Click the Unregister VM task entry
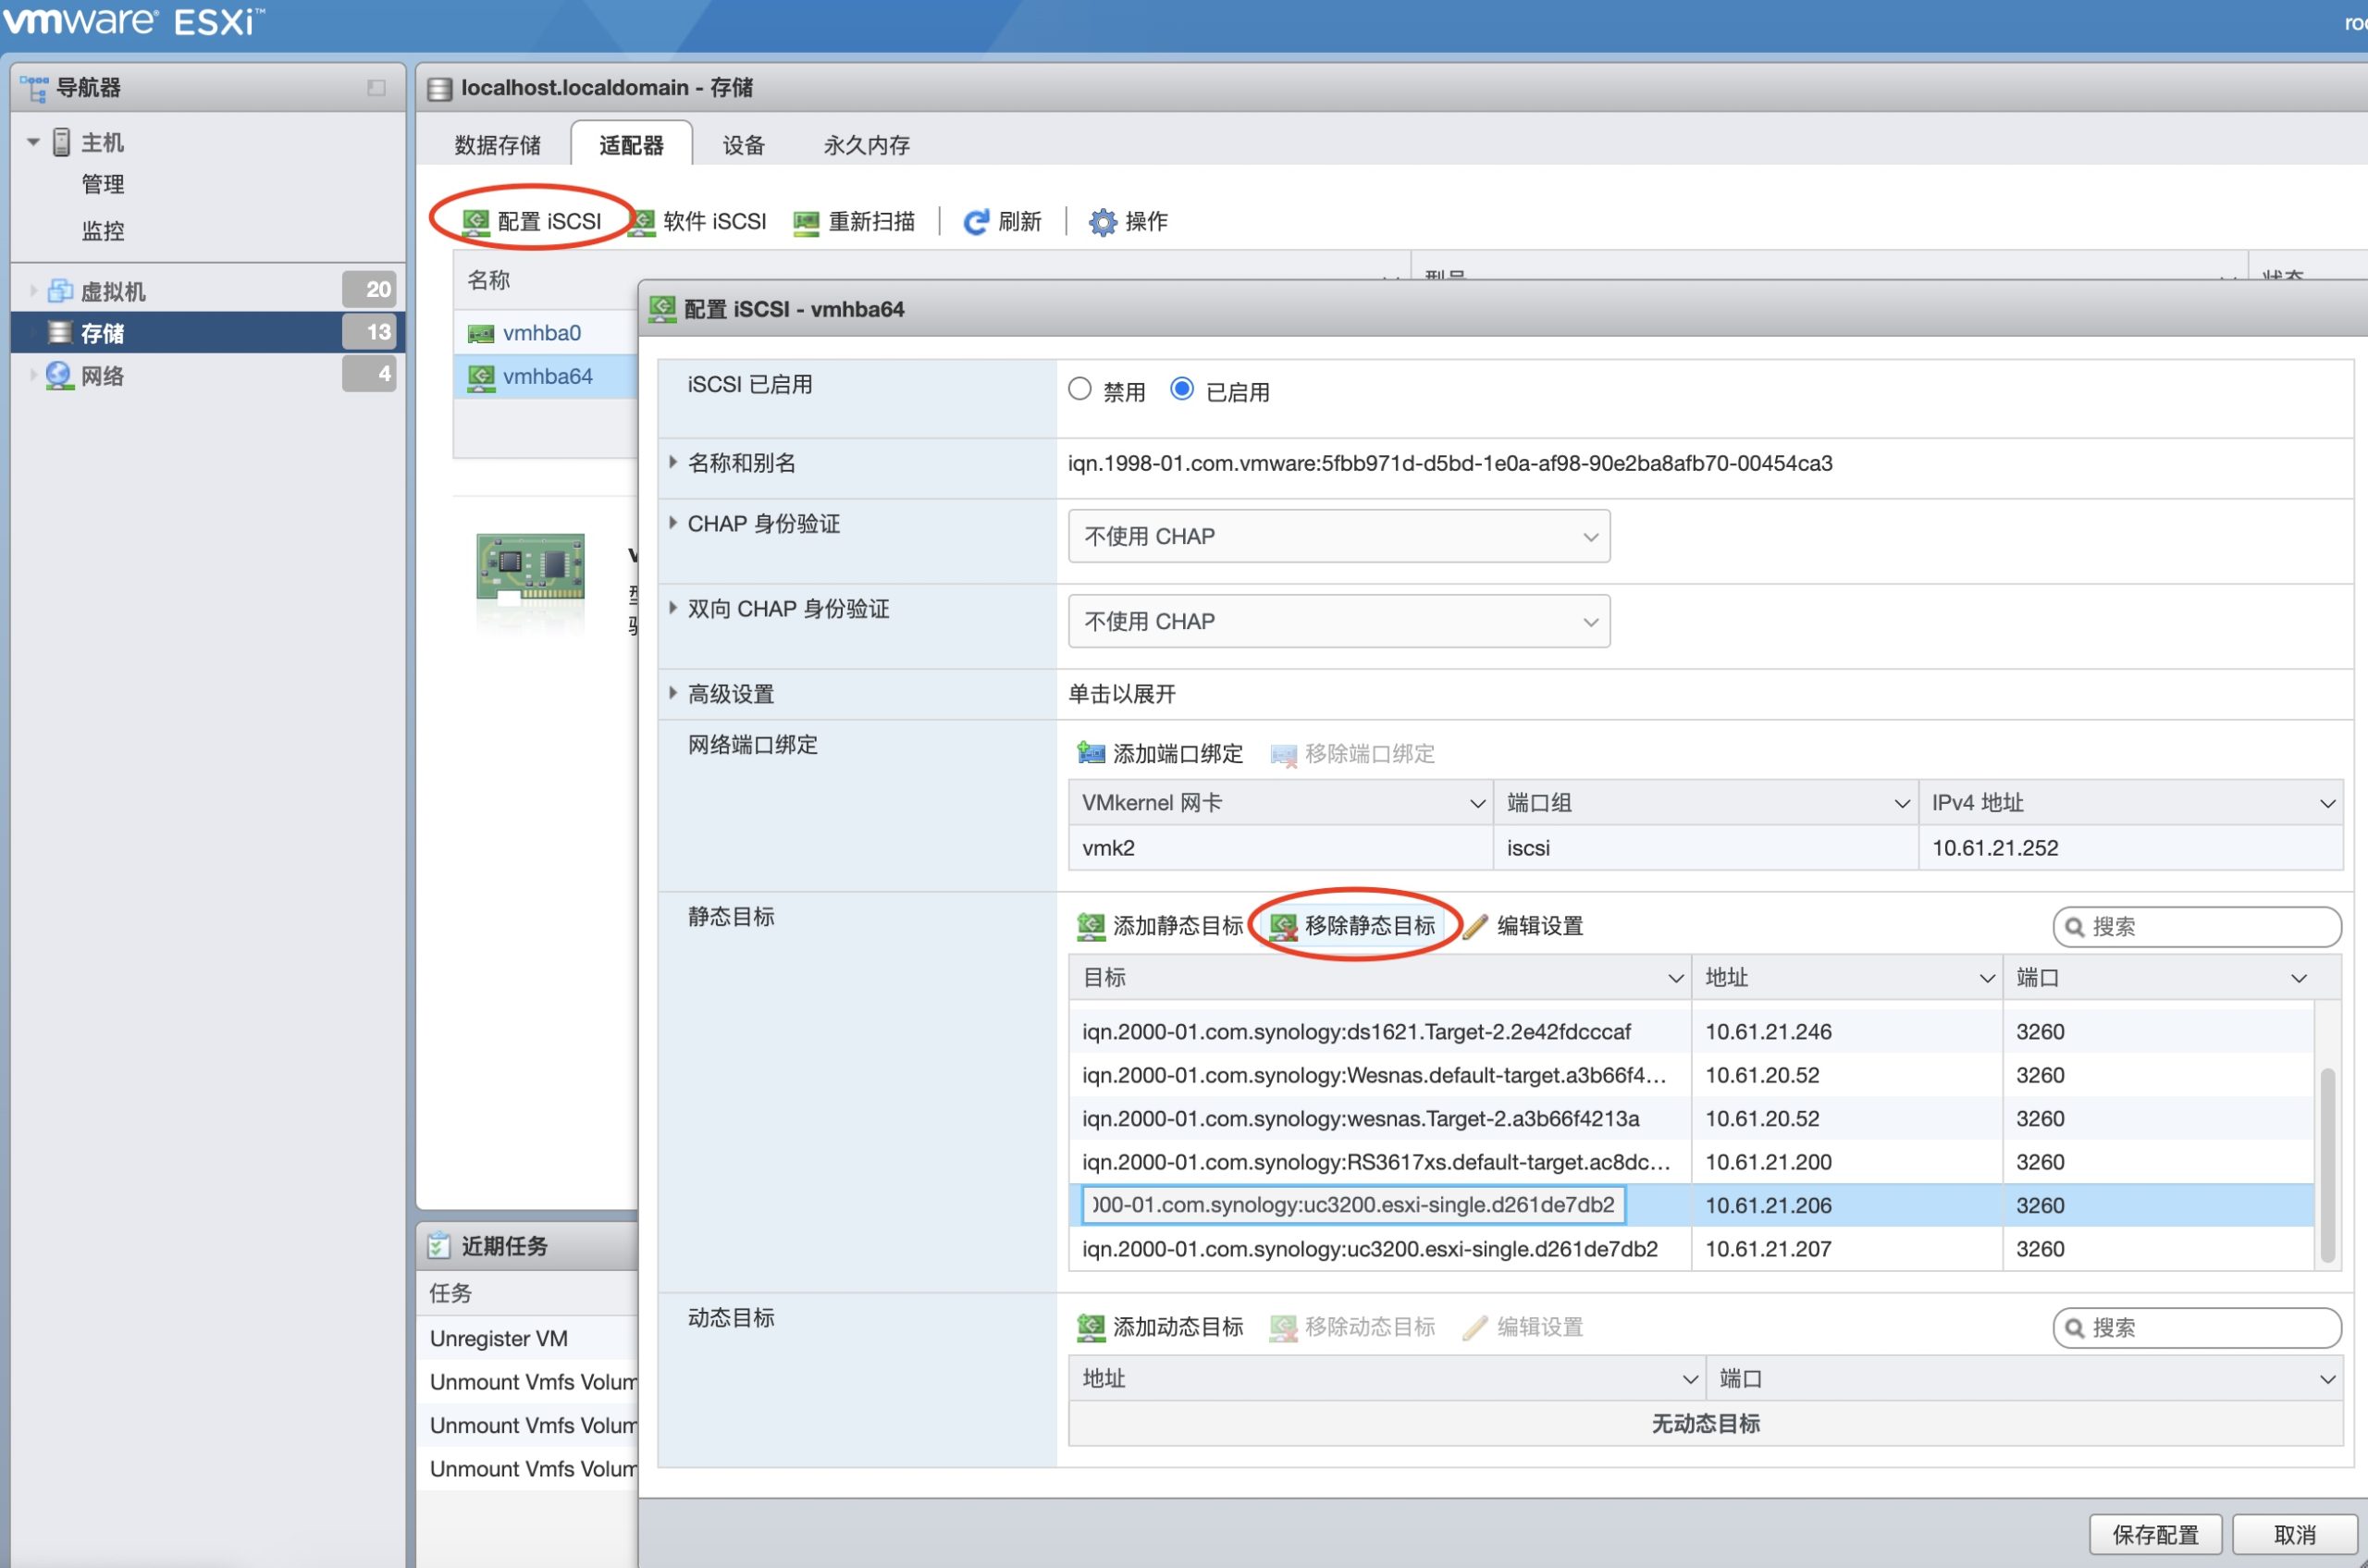 (499, 1338)
